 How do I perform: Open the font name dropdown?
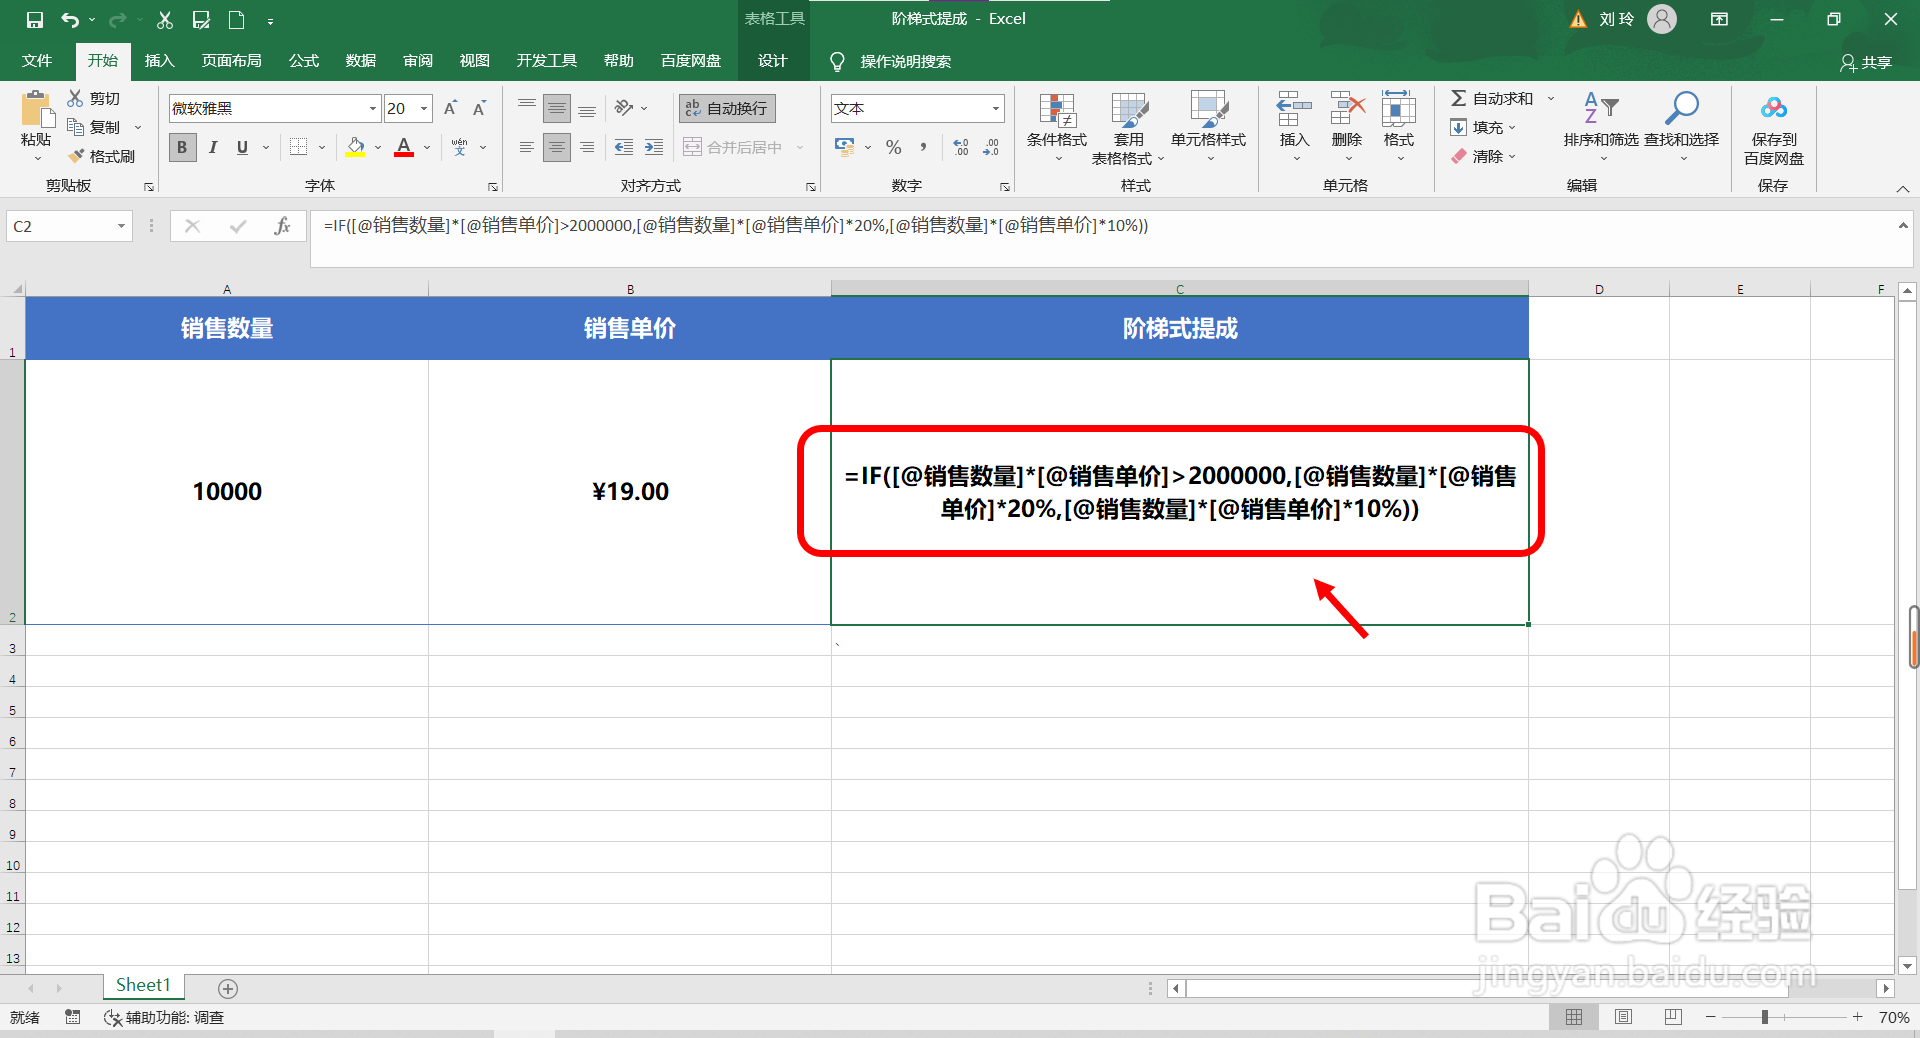[373, 108]
